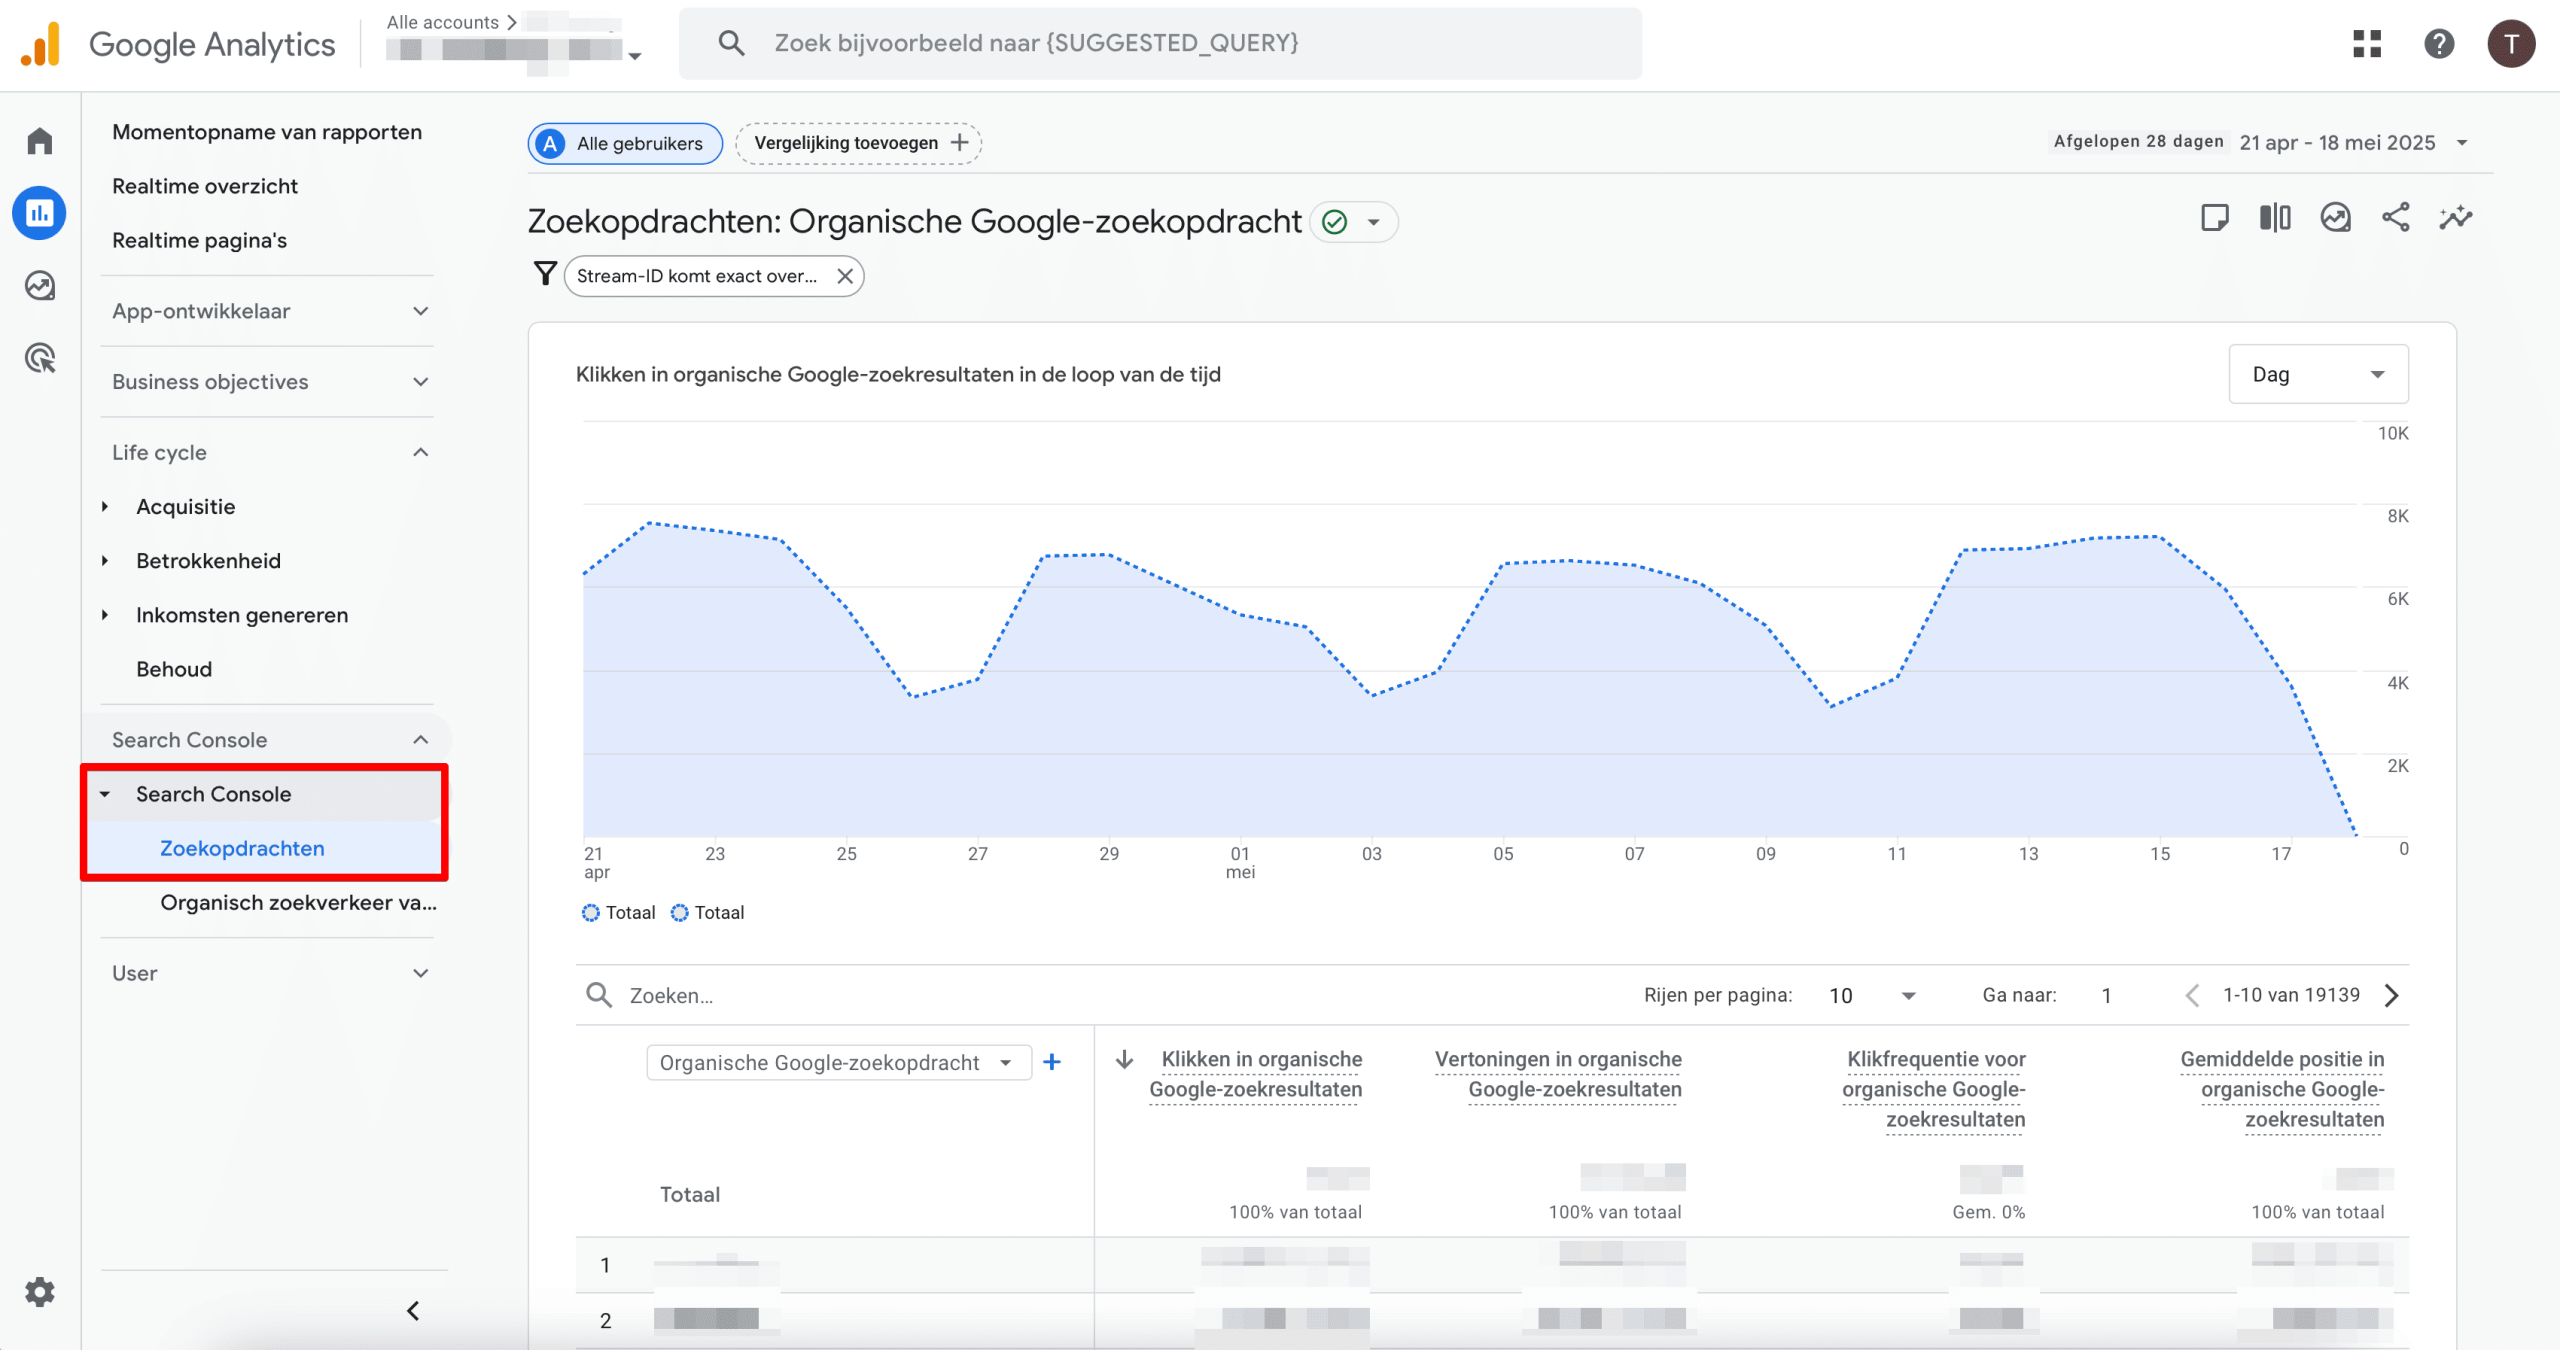Click the top search bar field

click(1160, 43)
